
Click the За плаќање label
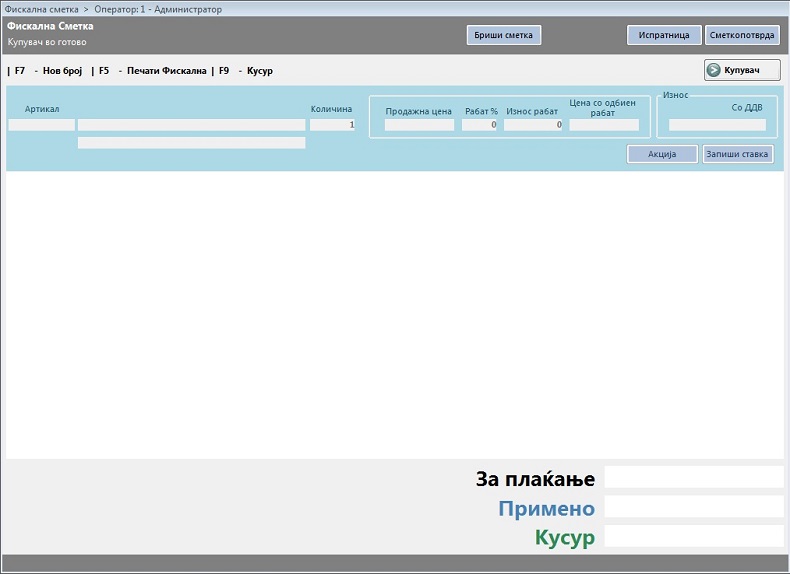tap(535, 479)
